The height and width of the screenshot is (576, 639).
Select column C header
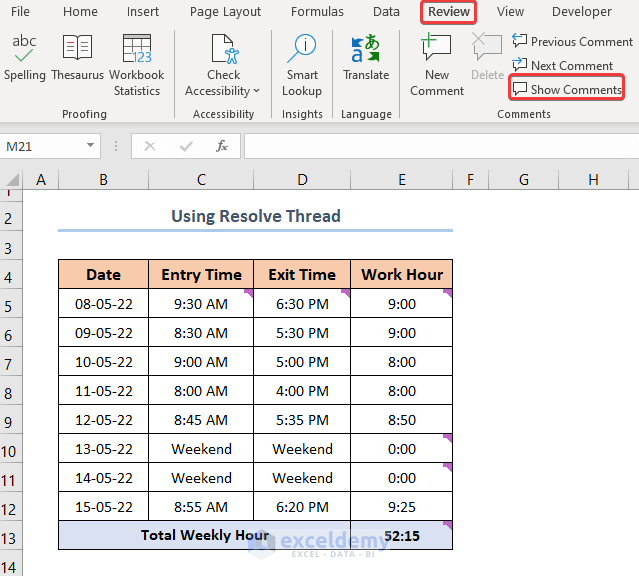(201, 179)
